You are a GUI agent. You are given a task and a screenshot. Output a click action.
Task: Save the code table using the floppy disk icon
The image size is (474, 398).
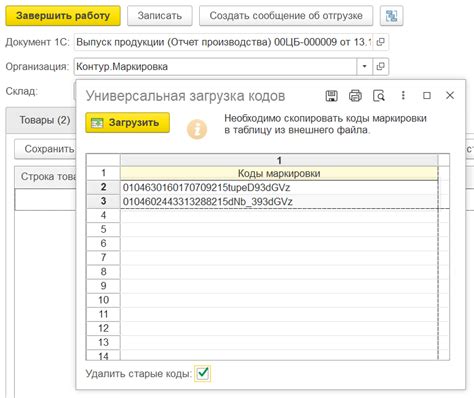tap(331, 96)
